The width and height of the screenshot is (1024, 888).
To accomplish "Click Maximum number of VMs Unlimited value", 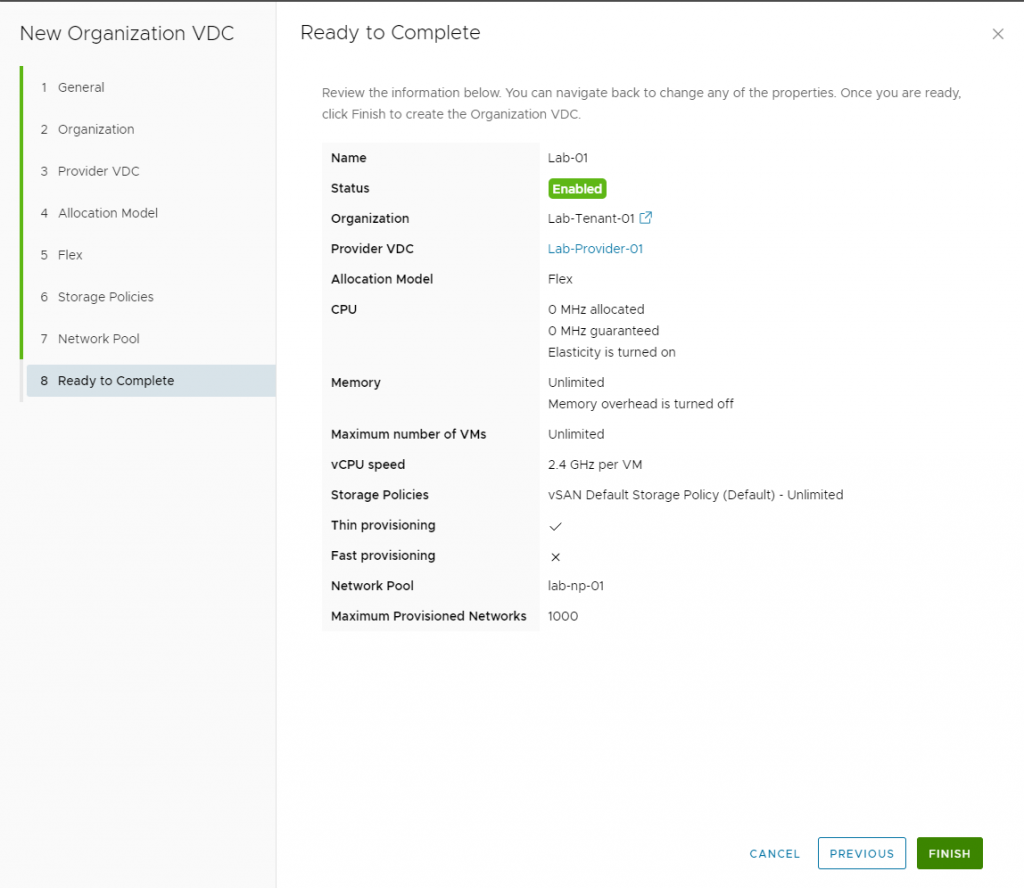I will tap(576, 434).
